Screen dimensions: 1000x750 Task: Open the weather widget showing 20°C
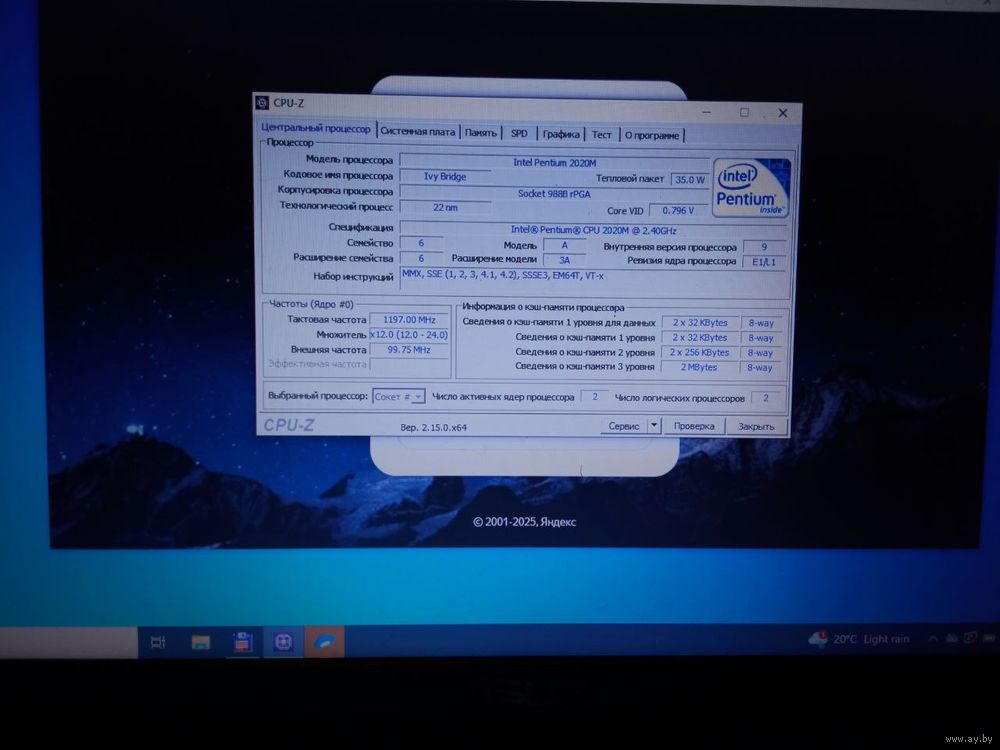pos(858,638)
